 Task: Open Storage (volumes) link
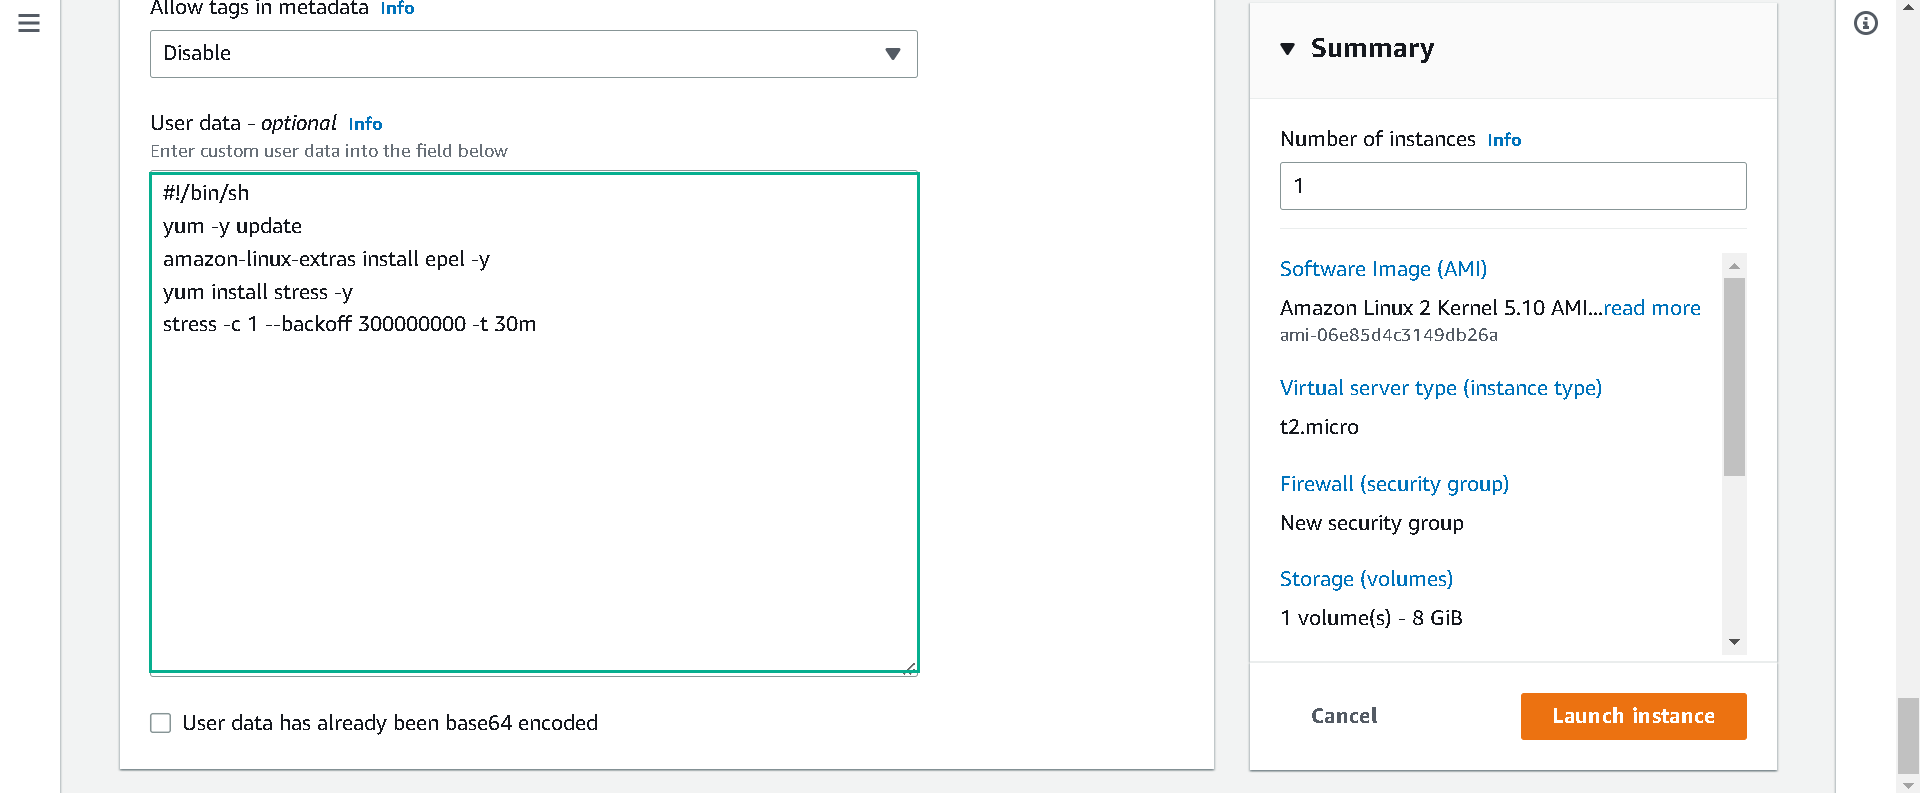[1366, 579]
